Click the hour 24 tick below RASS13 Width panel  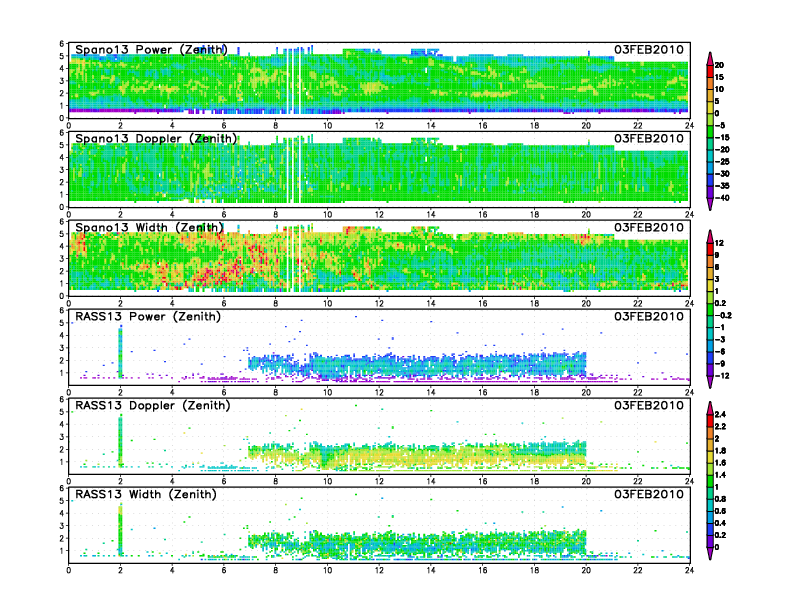(x=689, y=570)
